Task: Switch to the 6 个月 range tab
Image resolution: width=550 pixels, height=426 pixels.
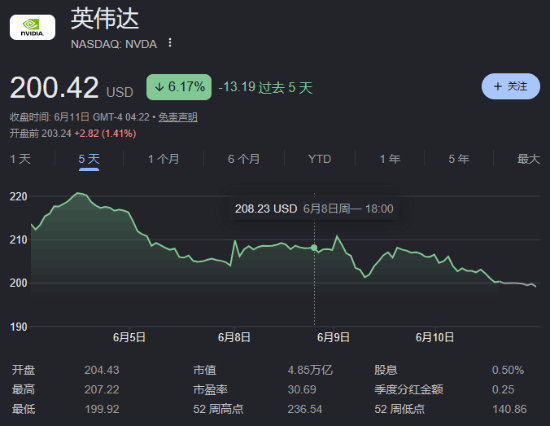Action: (244, 159)
